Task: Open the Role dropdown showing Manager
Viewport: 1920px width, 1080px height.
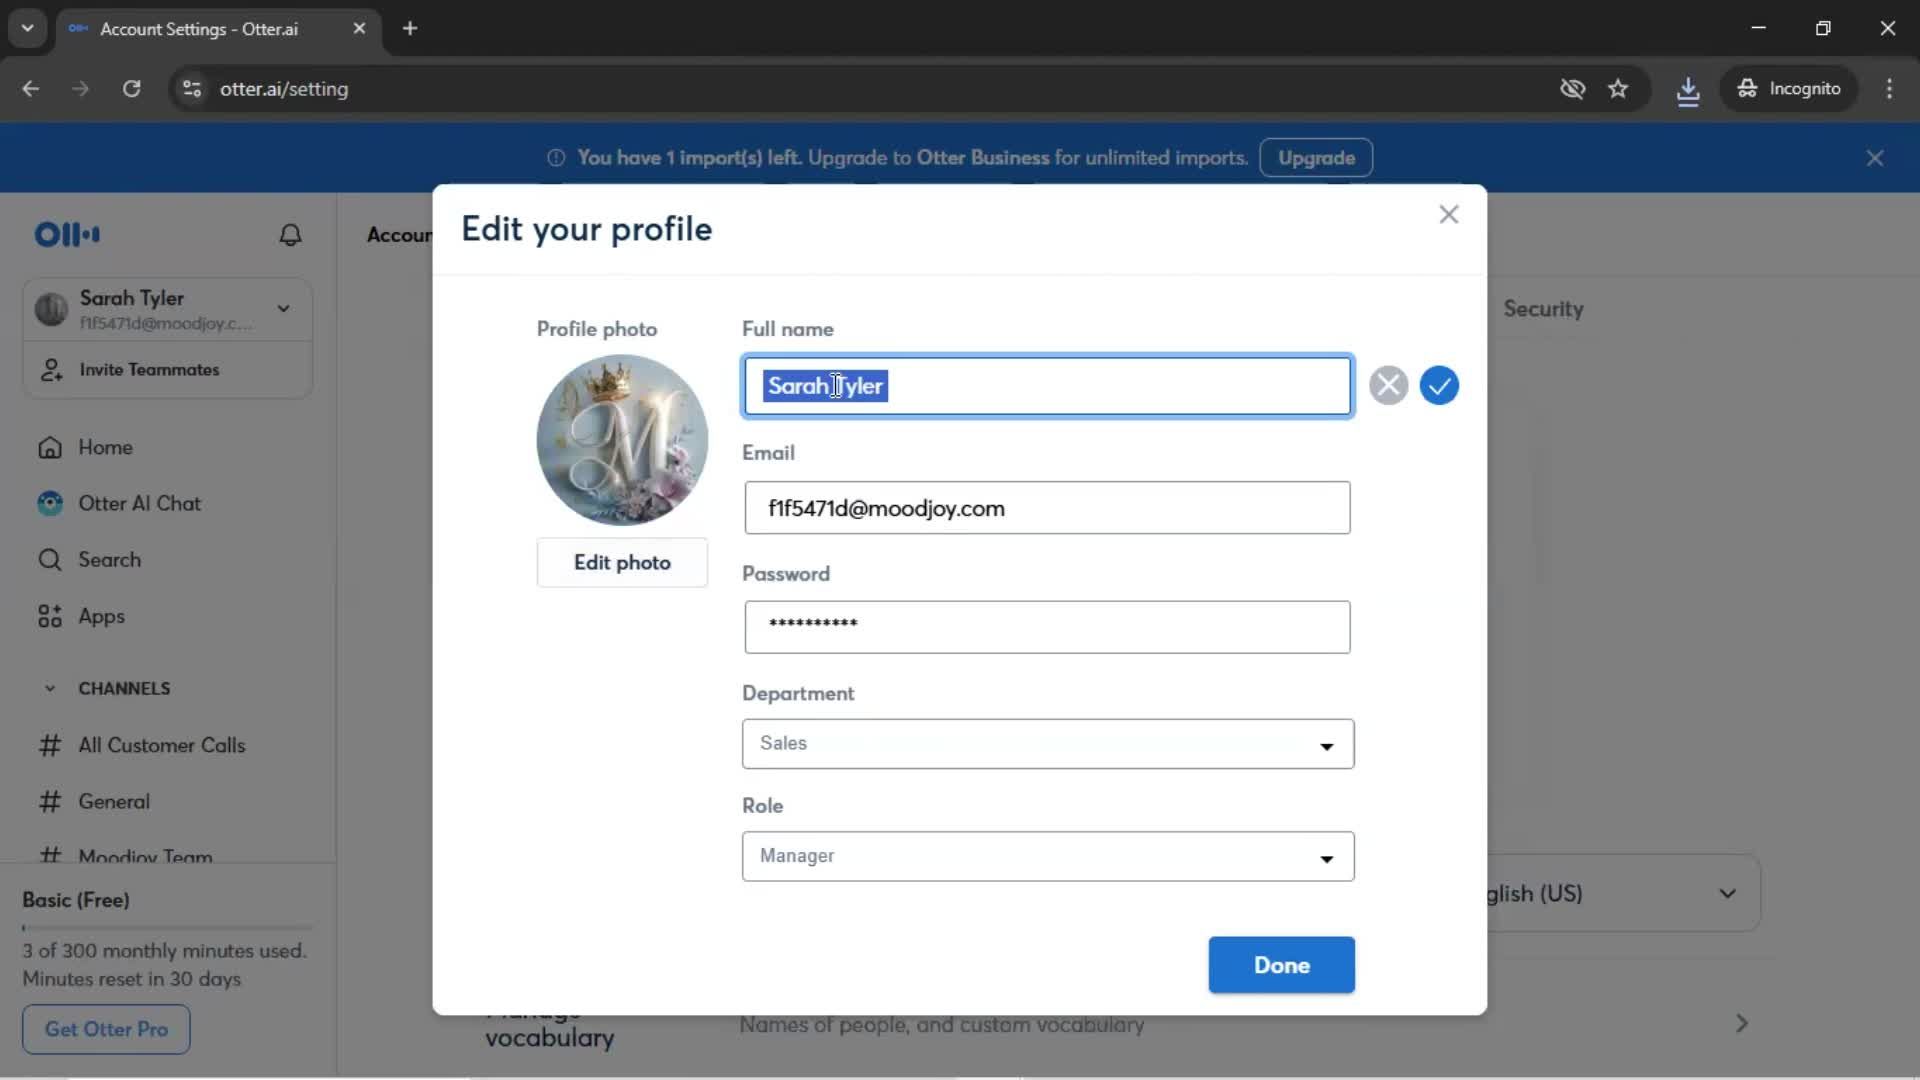Action: 1047,856
